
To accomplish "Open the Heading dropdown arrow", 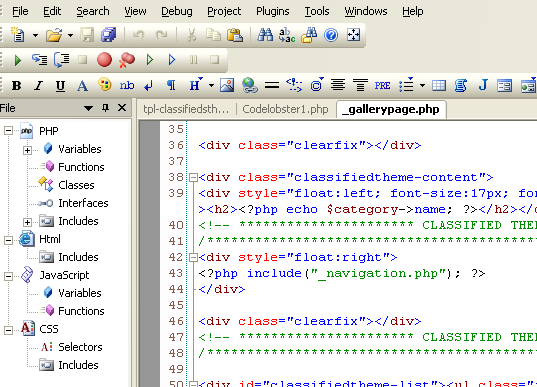I will 211,85.
